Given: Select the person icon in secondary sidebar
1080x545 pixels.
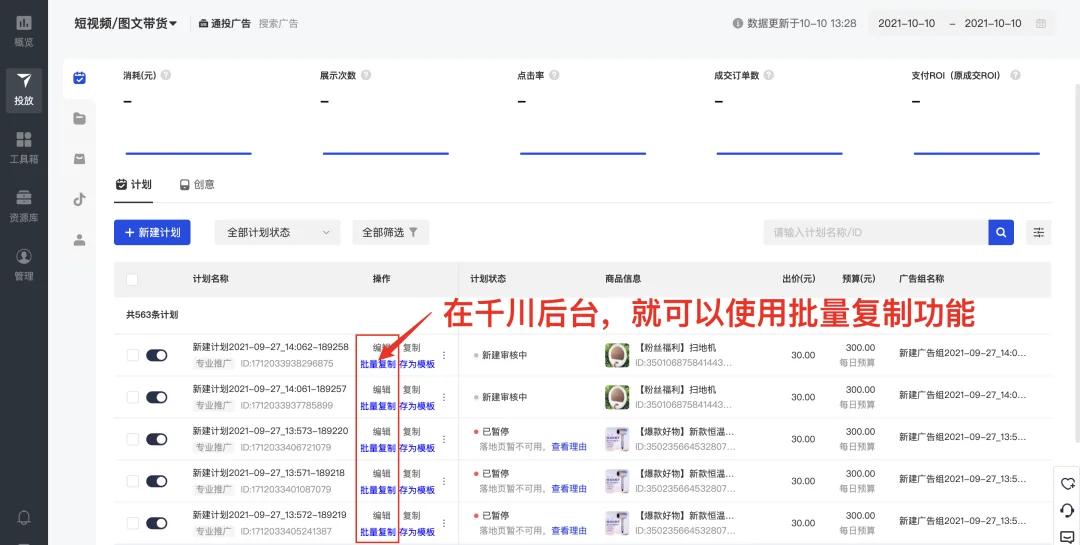Looking at the screenshot, I should click(x=79, y=240).
